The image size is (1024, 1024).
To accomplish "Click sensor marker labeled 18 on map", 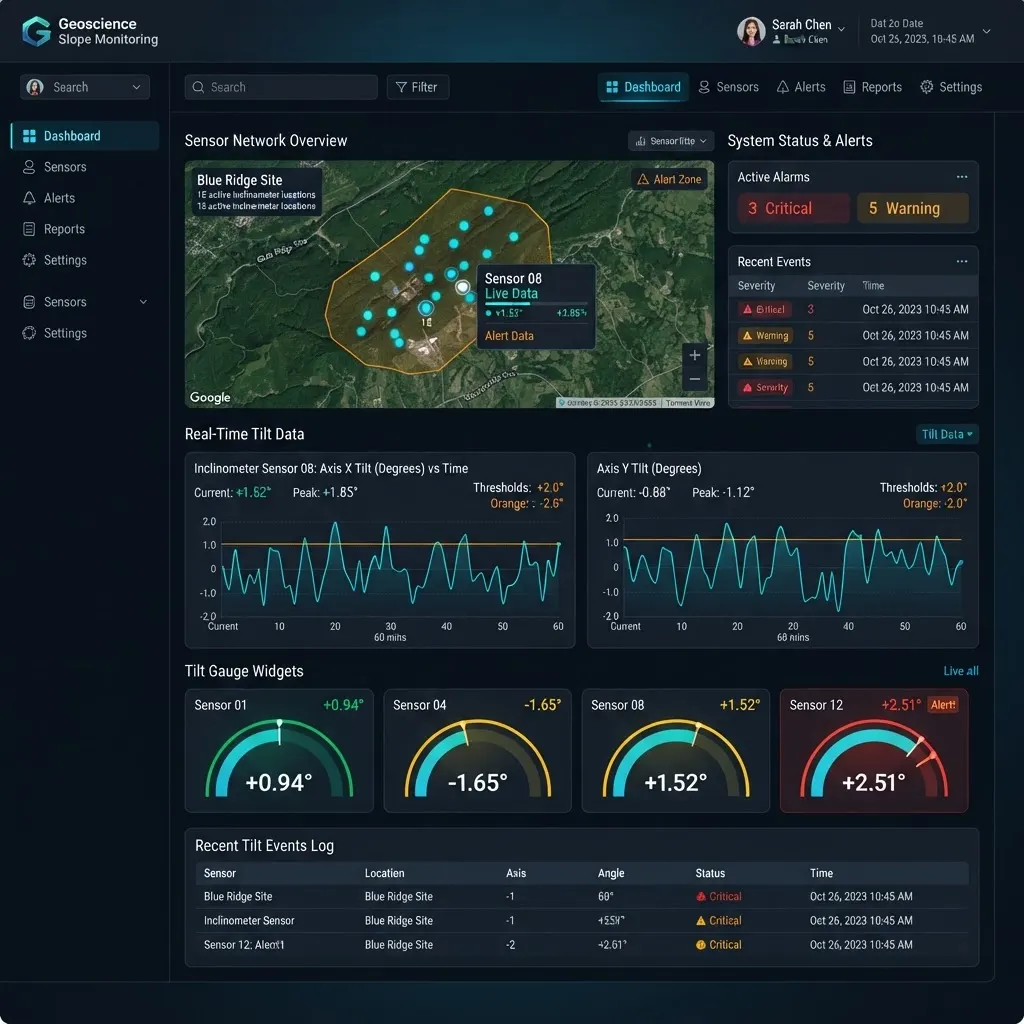I will pos(426,308).
